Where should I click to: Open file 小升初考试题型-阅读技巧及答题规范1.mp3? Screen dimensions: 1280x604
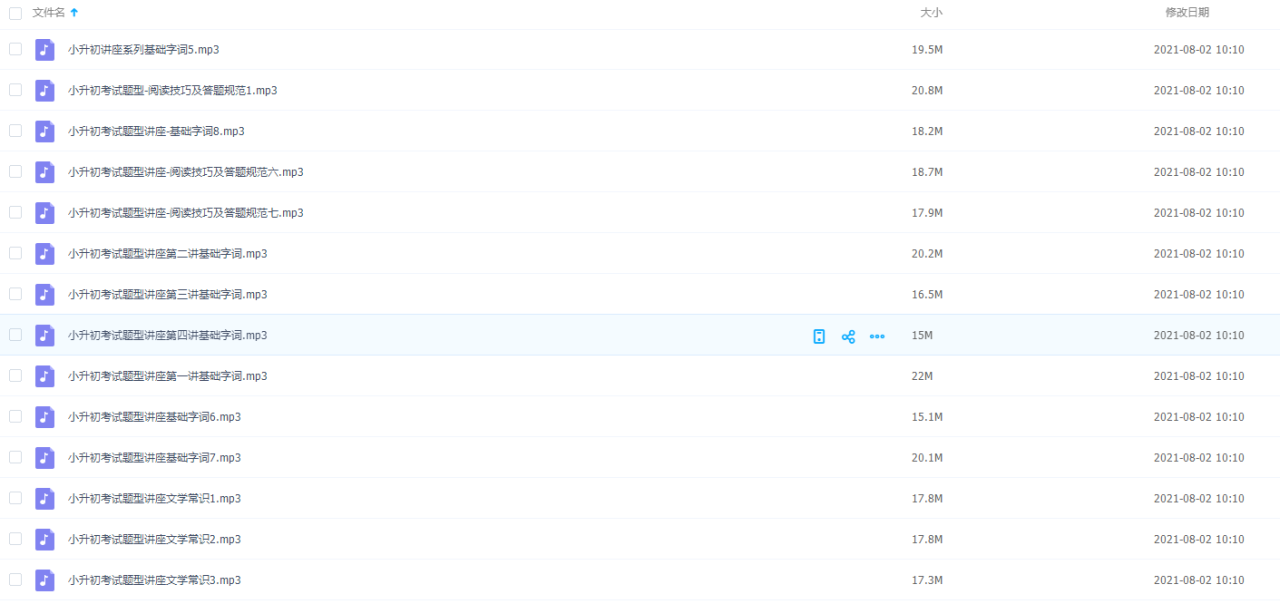[x=172, y=90]
